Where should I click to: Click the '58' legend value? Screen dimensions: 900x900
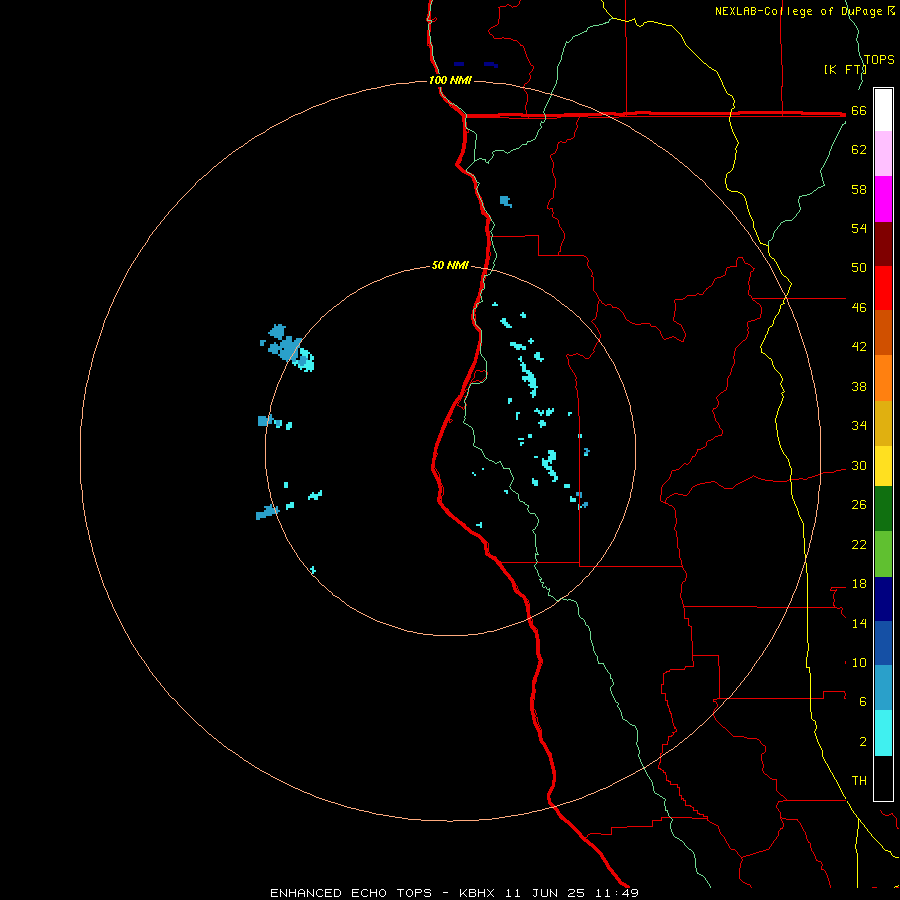click(859, 189)
